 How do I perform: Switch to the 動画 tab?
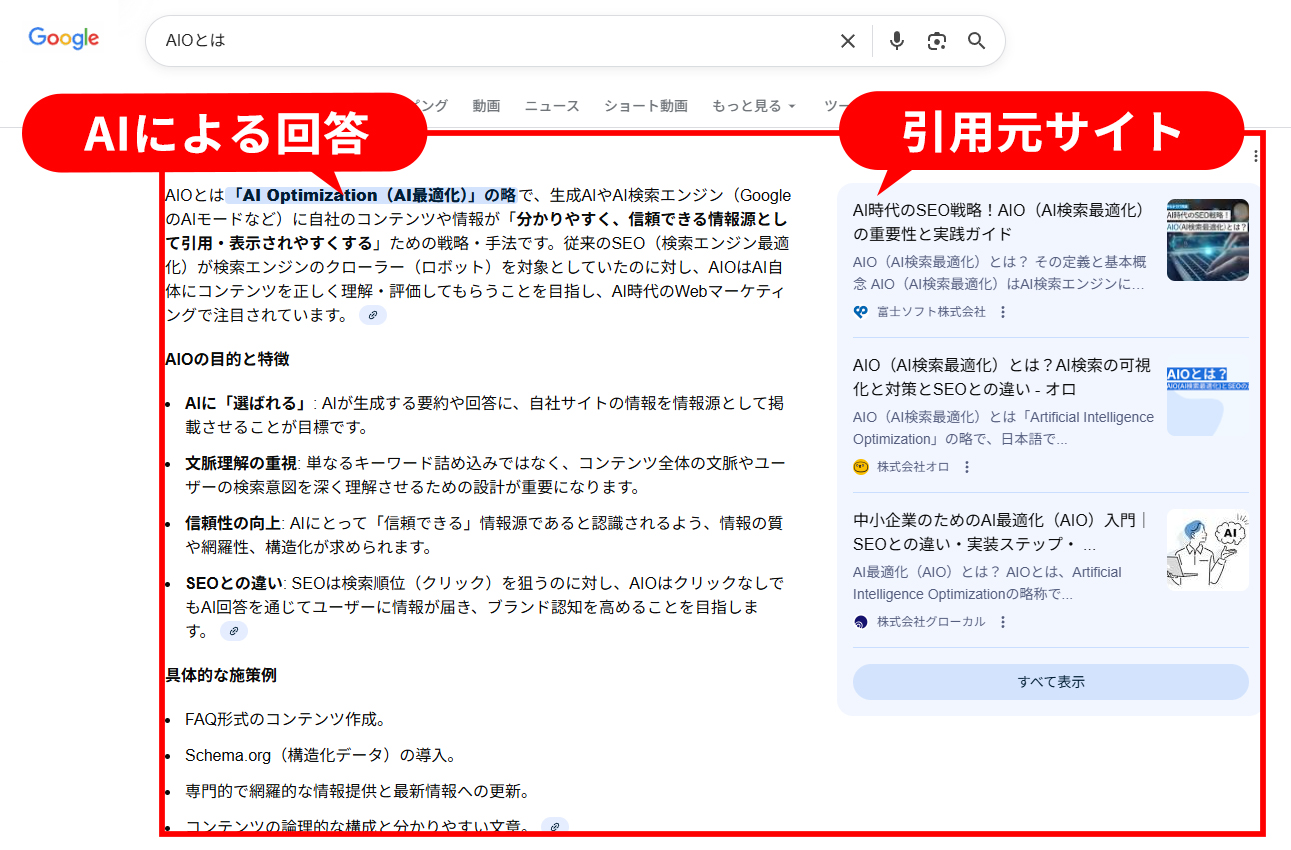486,106
